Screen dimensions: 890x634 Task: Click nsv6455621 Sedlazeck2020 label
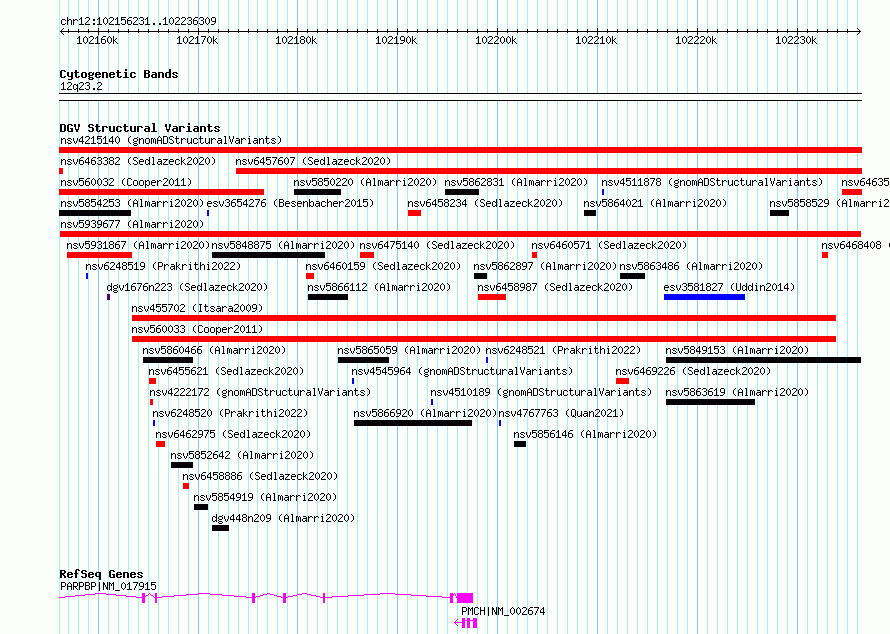click(226, 371)
